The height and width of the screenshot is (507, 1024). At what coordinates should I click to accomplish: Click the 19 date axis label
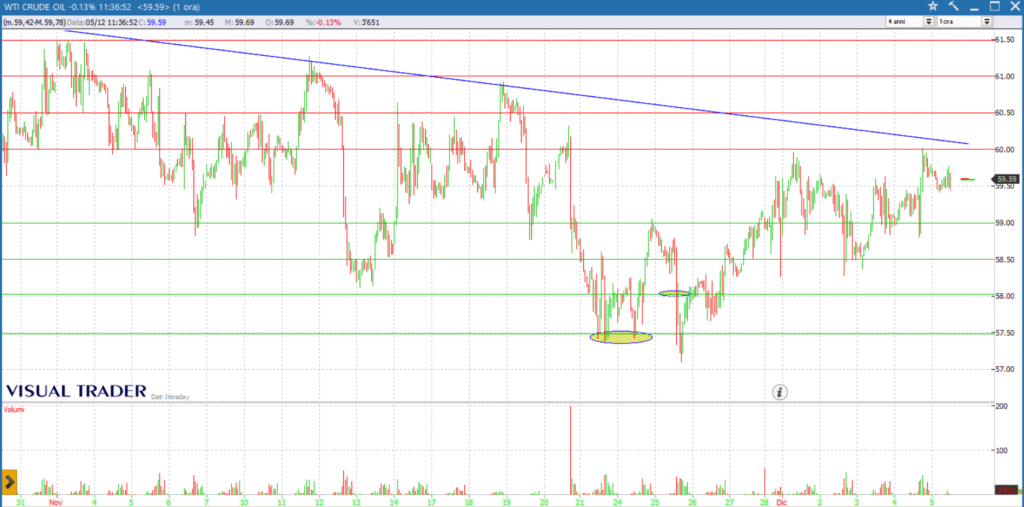[507, 502]
